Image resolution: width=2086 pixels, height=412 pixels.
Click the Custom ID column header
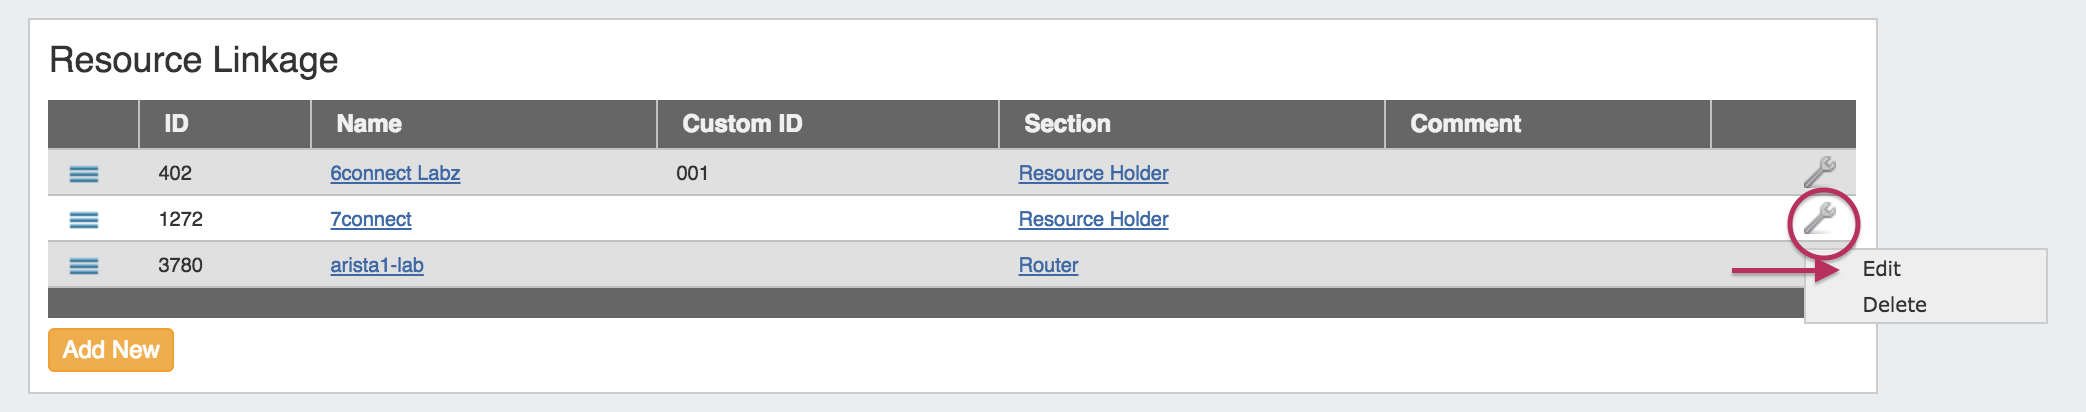(x=742, y=124)
